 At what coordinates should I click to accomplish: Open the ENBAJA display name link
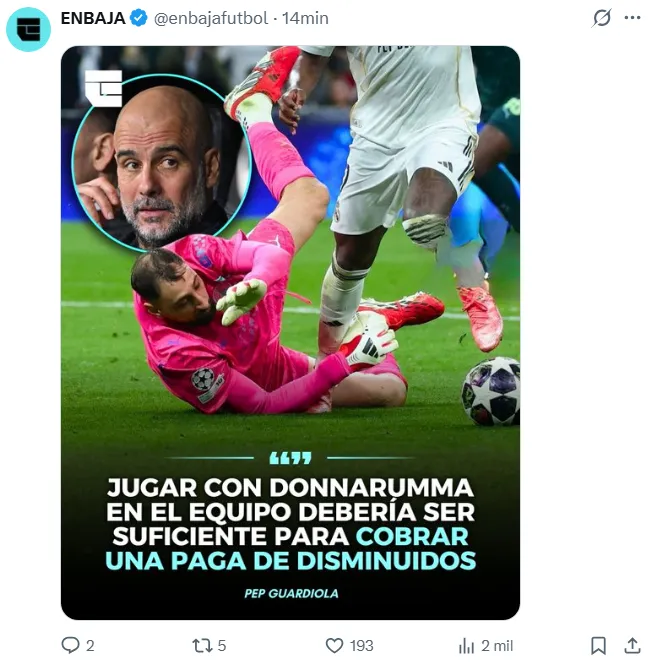(x=93, y=18)
